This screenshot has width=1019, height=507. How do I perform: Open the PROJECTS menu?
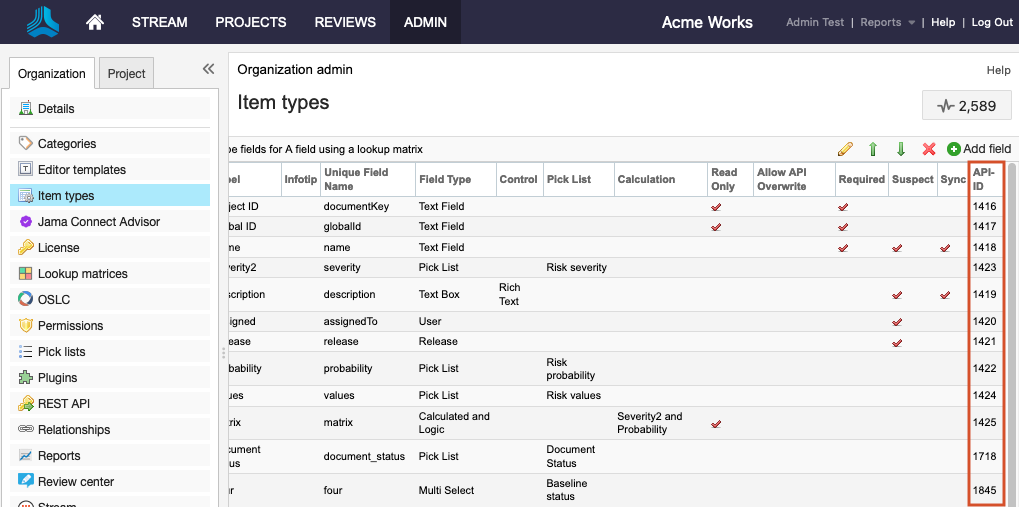coord(250,22)
